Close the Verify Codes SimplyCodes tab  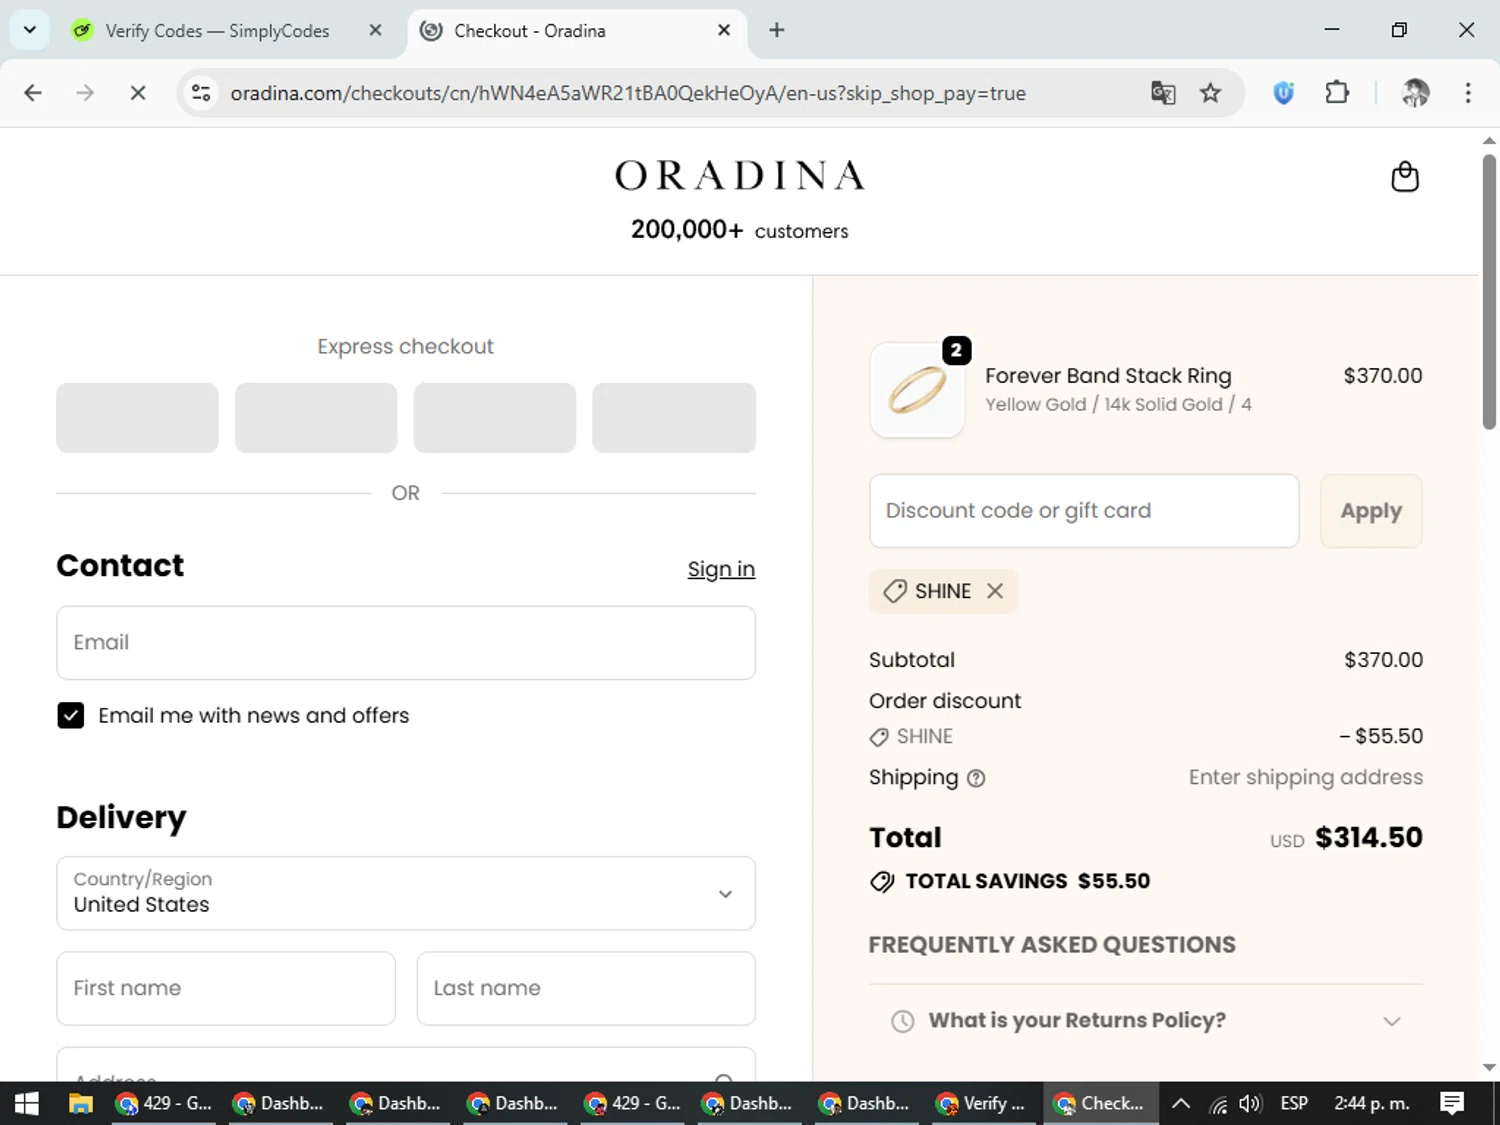375,30
